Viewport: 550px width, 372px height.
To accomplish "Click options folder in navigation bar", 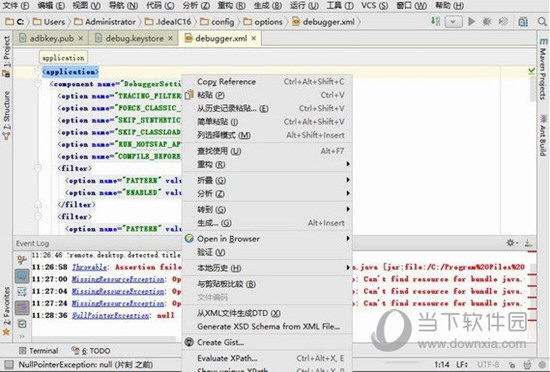I will [x=263, y=22].
